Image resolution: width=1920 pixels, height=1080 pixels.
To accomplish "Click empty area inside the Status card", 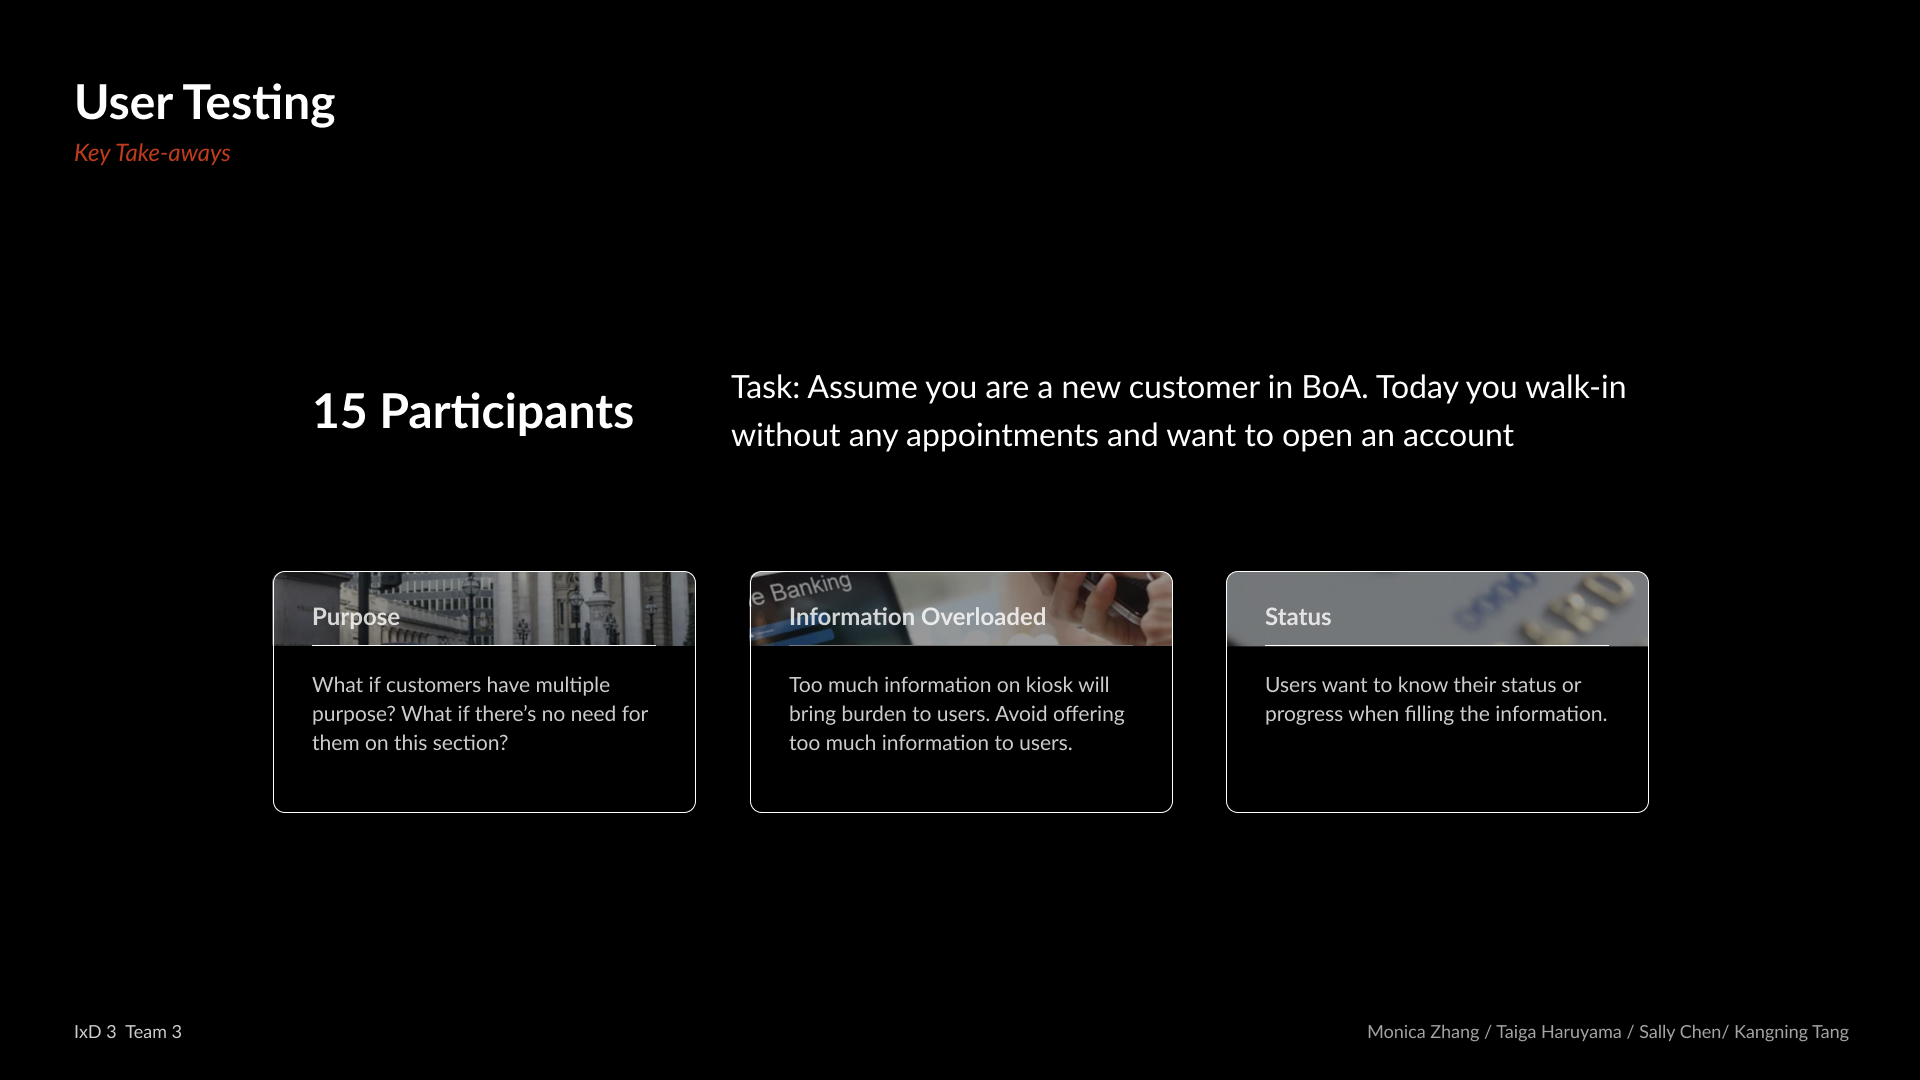I will pyautogui.click(x=1437, y=772).
